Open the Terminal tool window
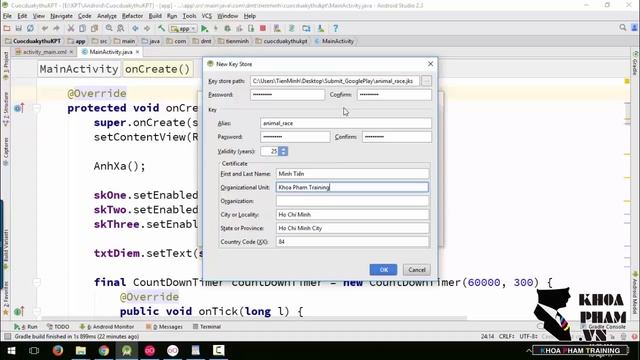The width and height of the screenshot is (640, 360). click(x=207, y=327)
